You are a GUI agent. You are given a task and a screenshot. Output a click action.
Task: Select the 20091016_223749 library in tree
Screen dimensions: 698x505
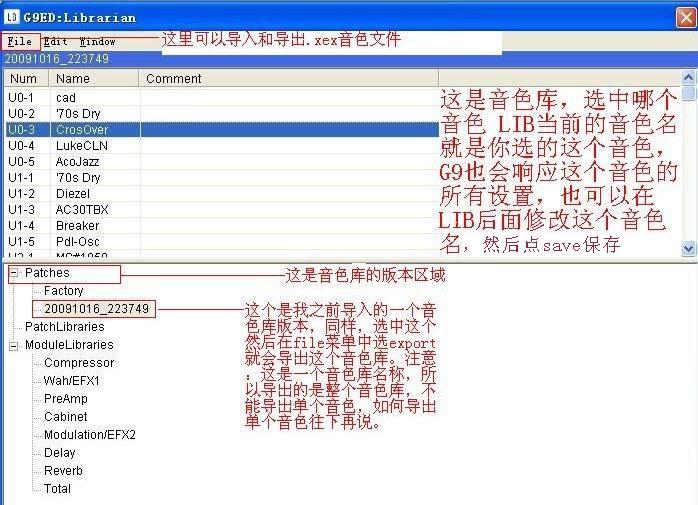(96, 309)
